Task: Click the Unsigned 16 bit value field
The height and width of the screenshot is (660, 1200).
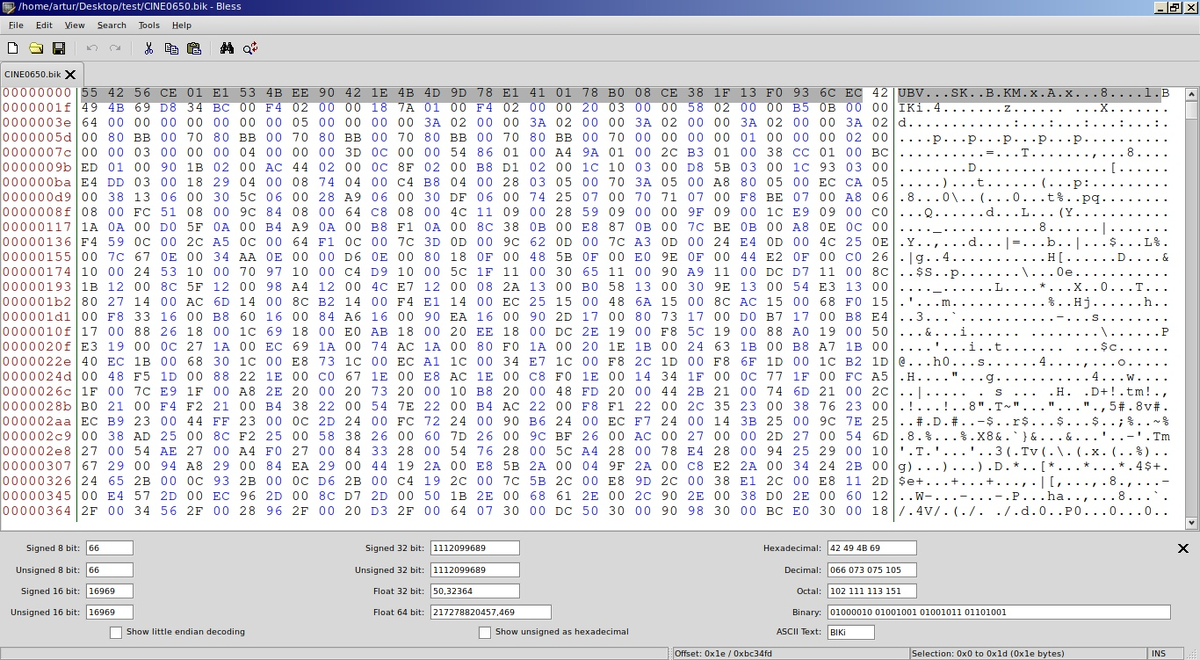Action: pos(109,612)
